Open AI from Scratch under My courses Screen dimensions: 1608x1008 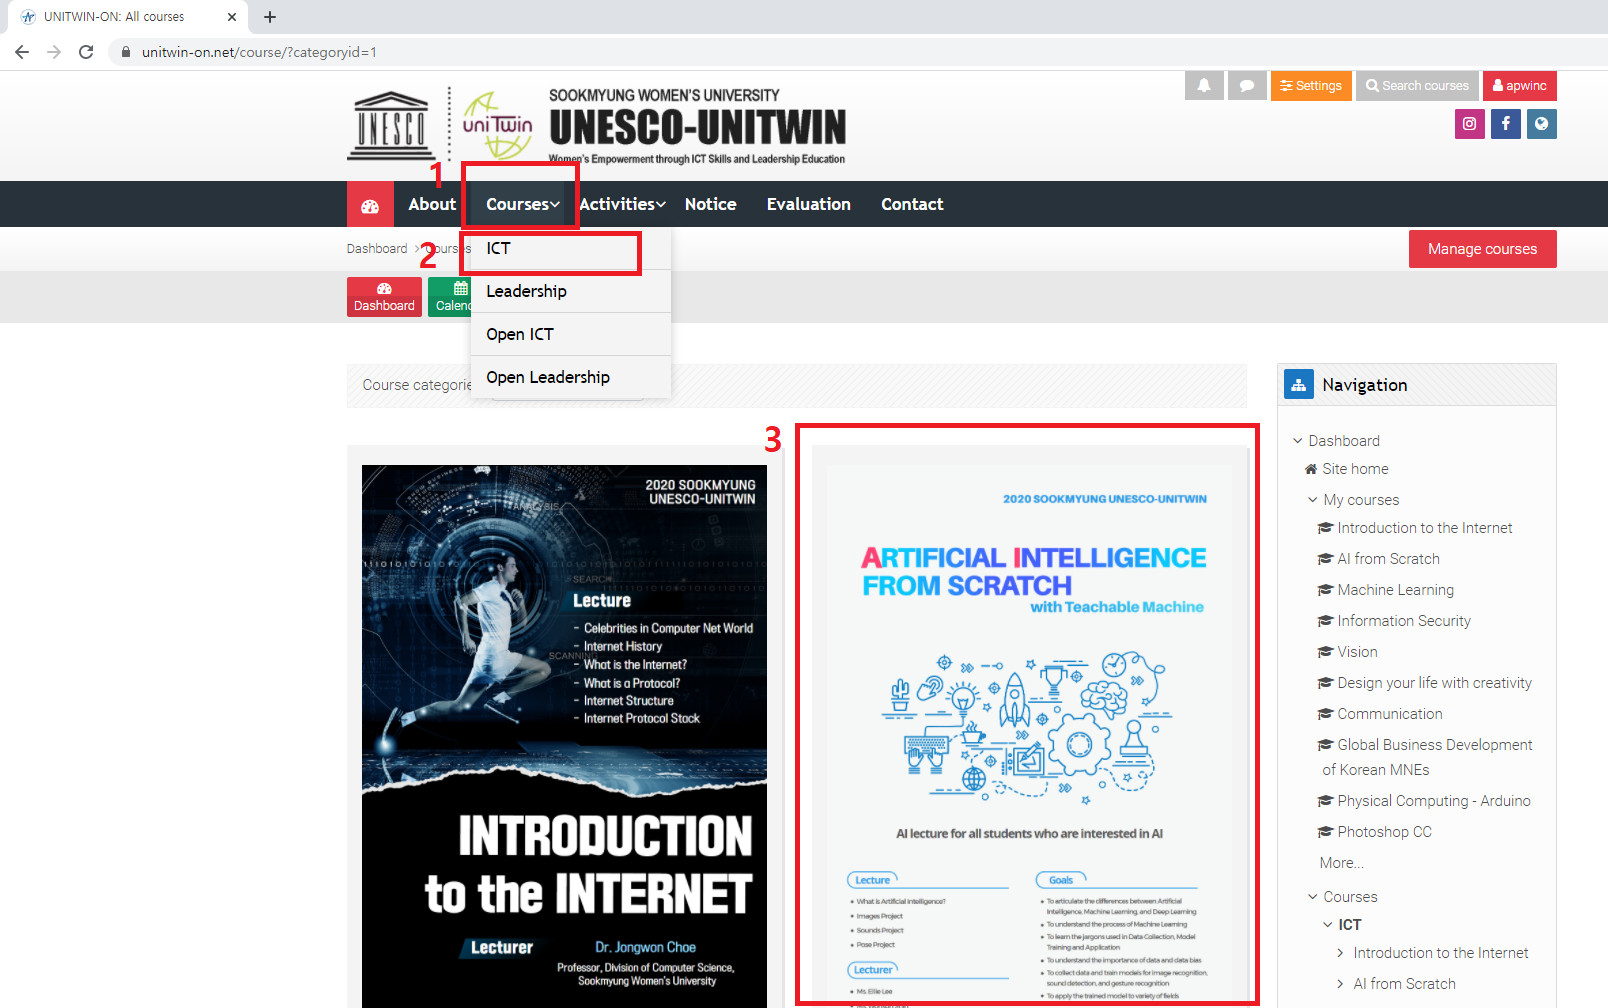(x=1388, y=559)
